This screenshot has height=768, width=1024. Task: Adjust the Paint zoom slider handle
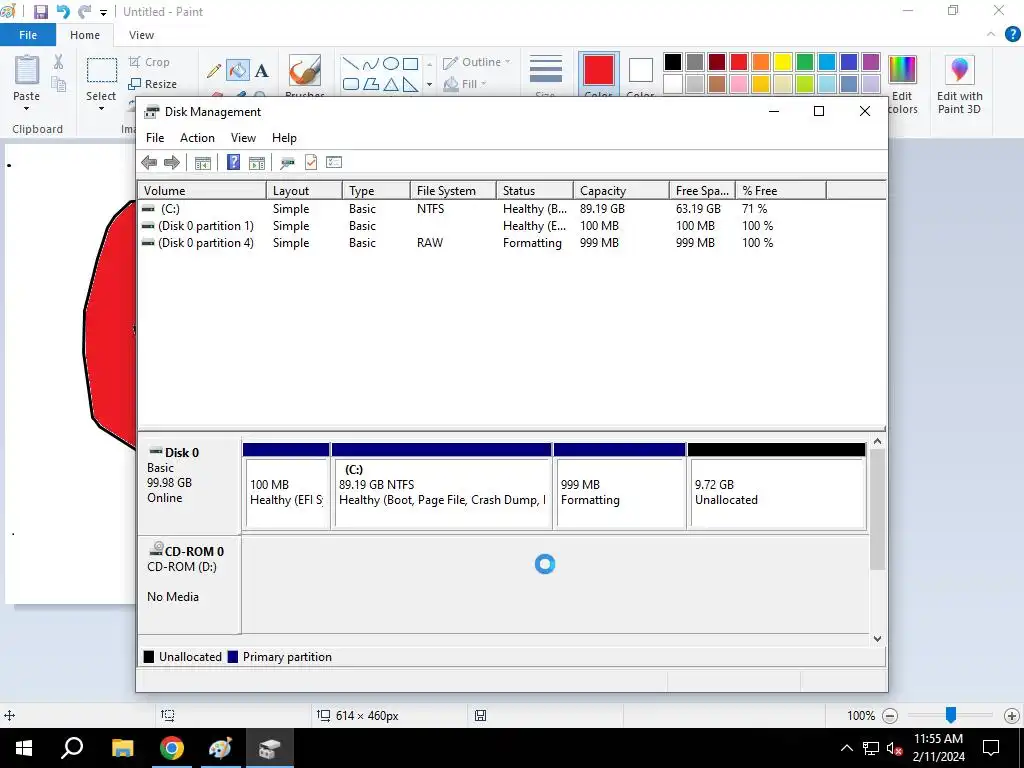tap(951, 715)
